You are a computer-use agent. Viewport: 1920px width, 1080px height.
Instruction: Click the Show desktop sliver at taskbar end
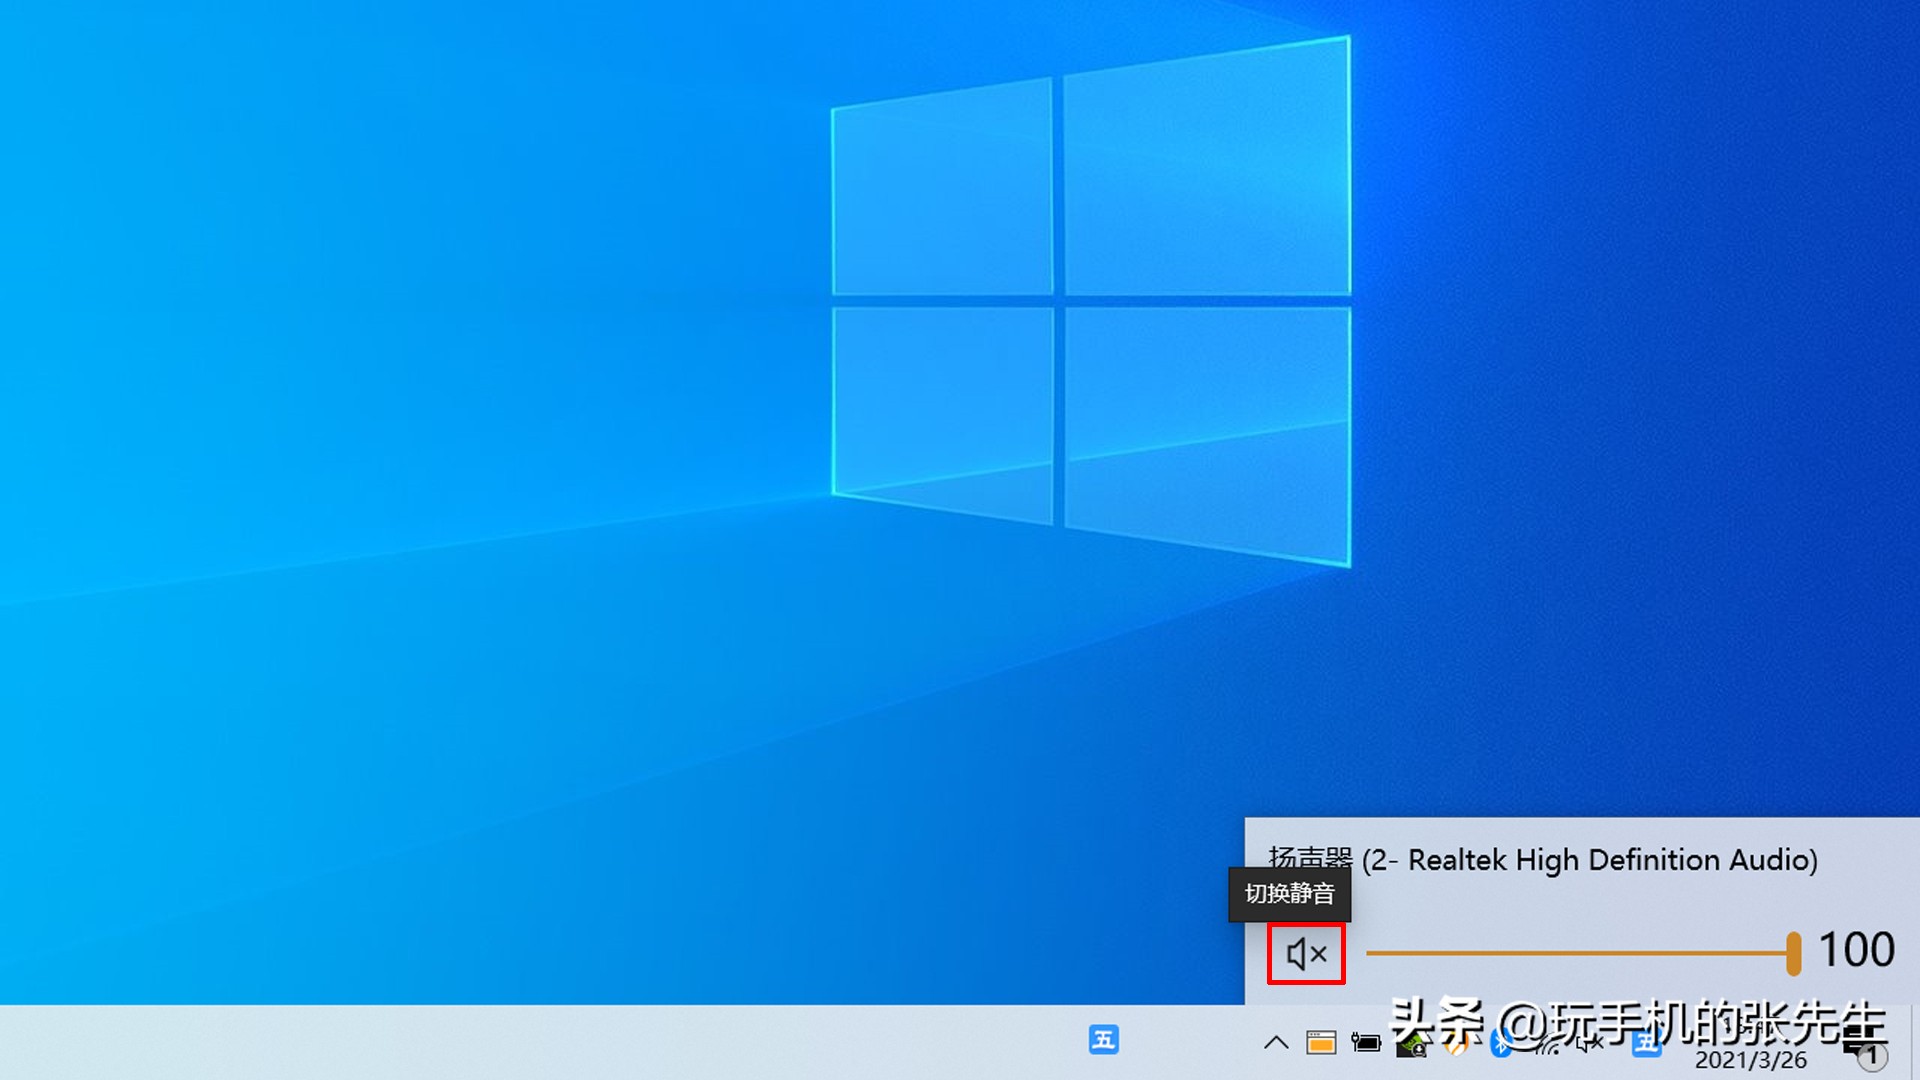point(1914,1043)
